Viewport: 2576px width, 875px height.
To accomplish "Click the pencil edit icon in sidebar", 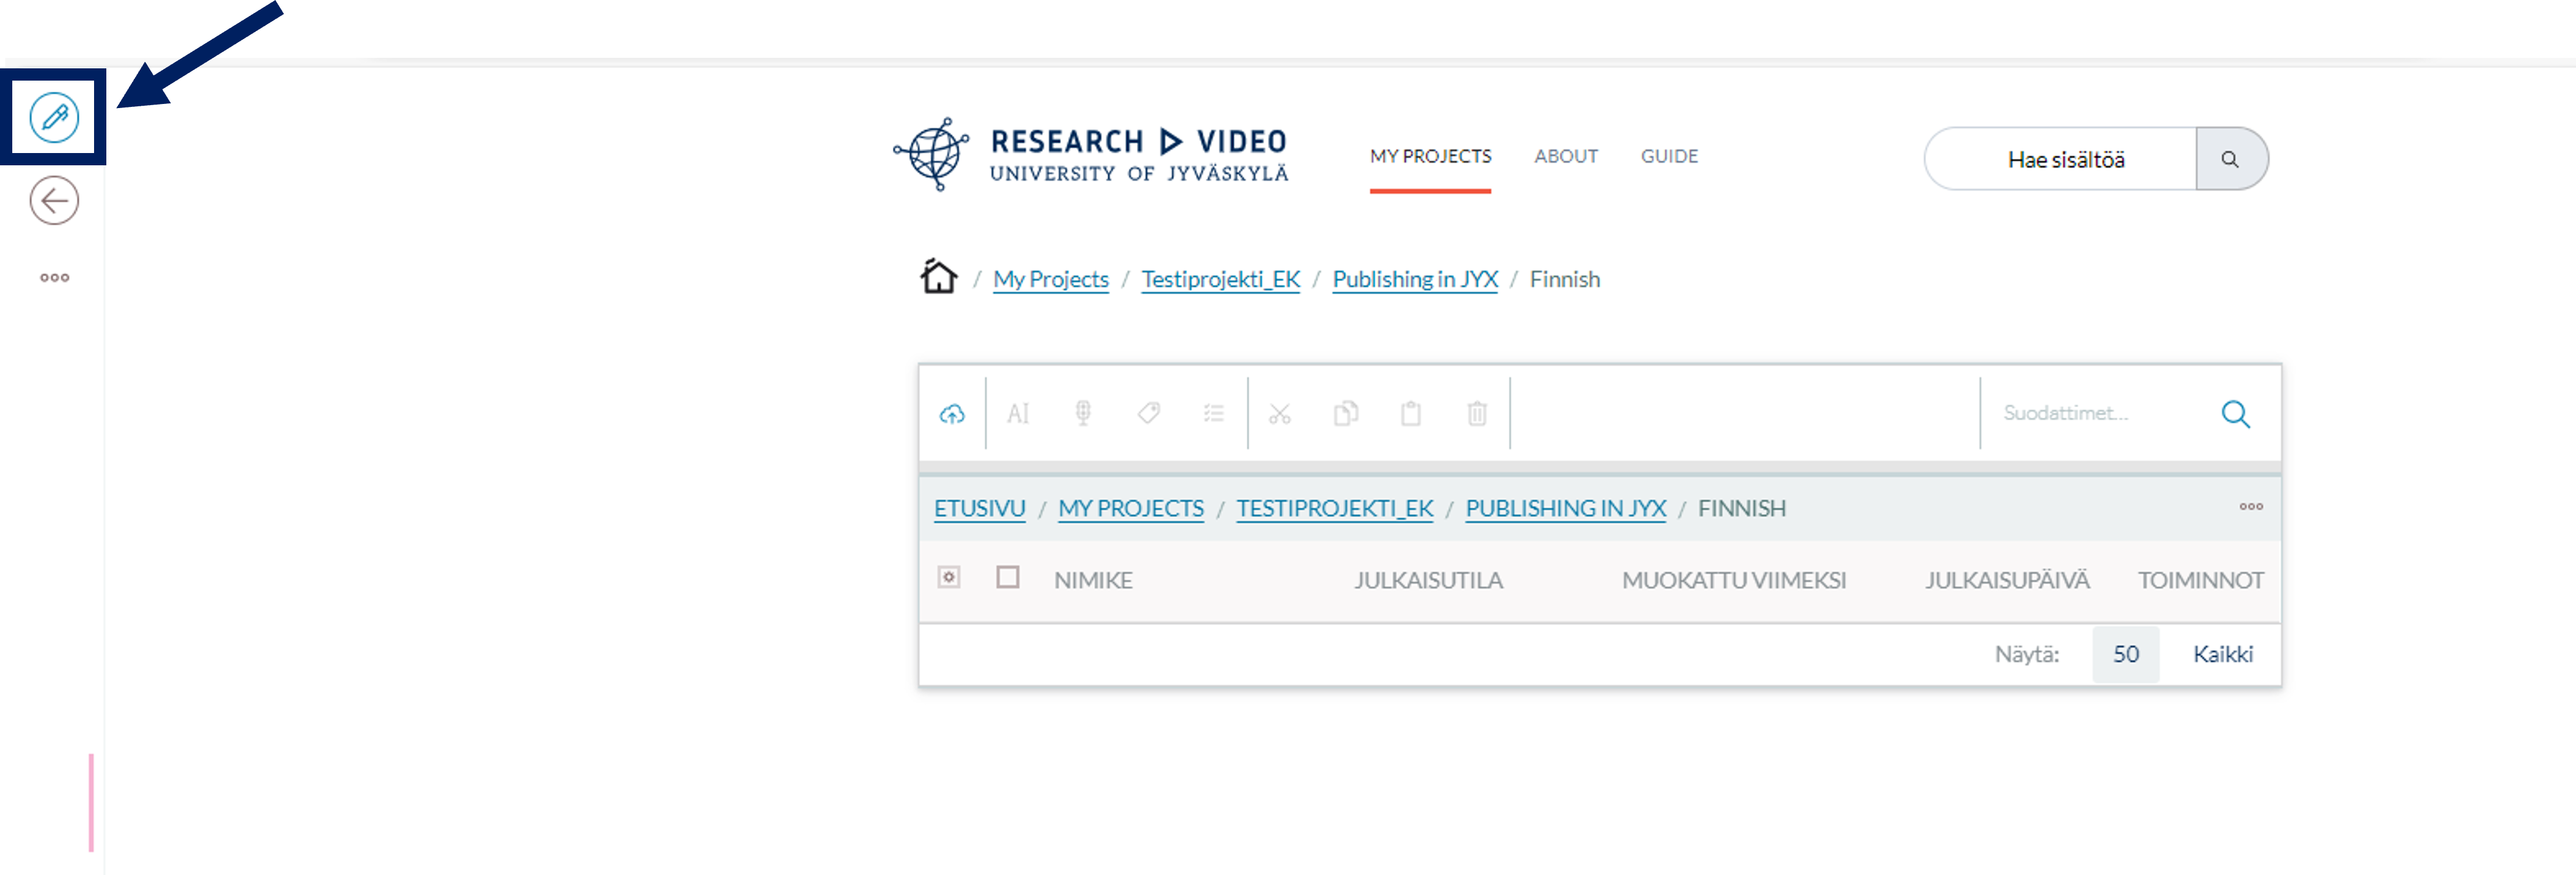I will point(54,117).
